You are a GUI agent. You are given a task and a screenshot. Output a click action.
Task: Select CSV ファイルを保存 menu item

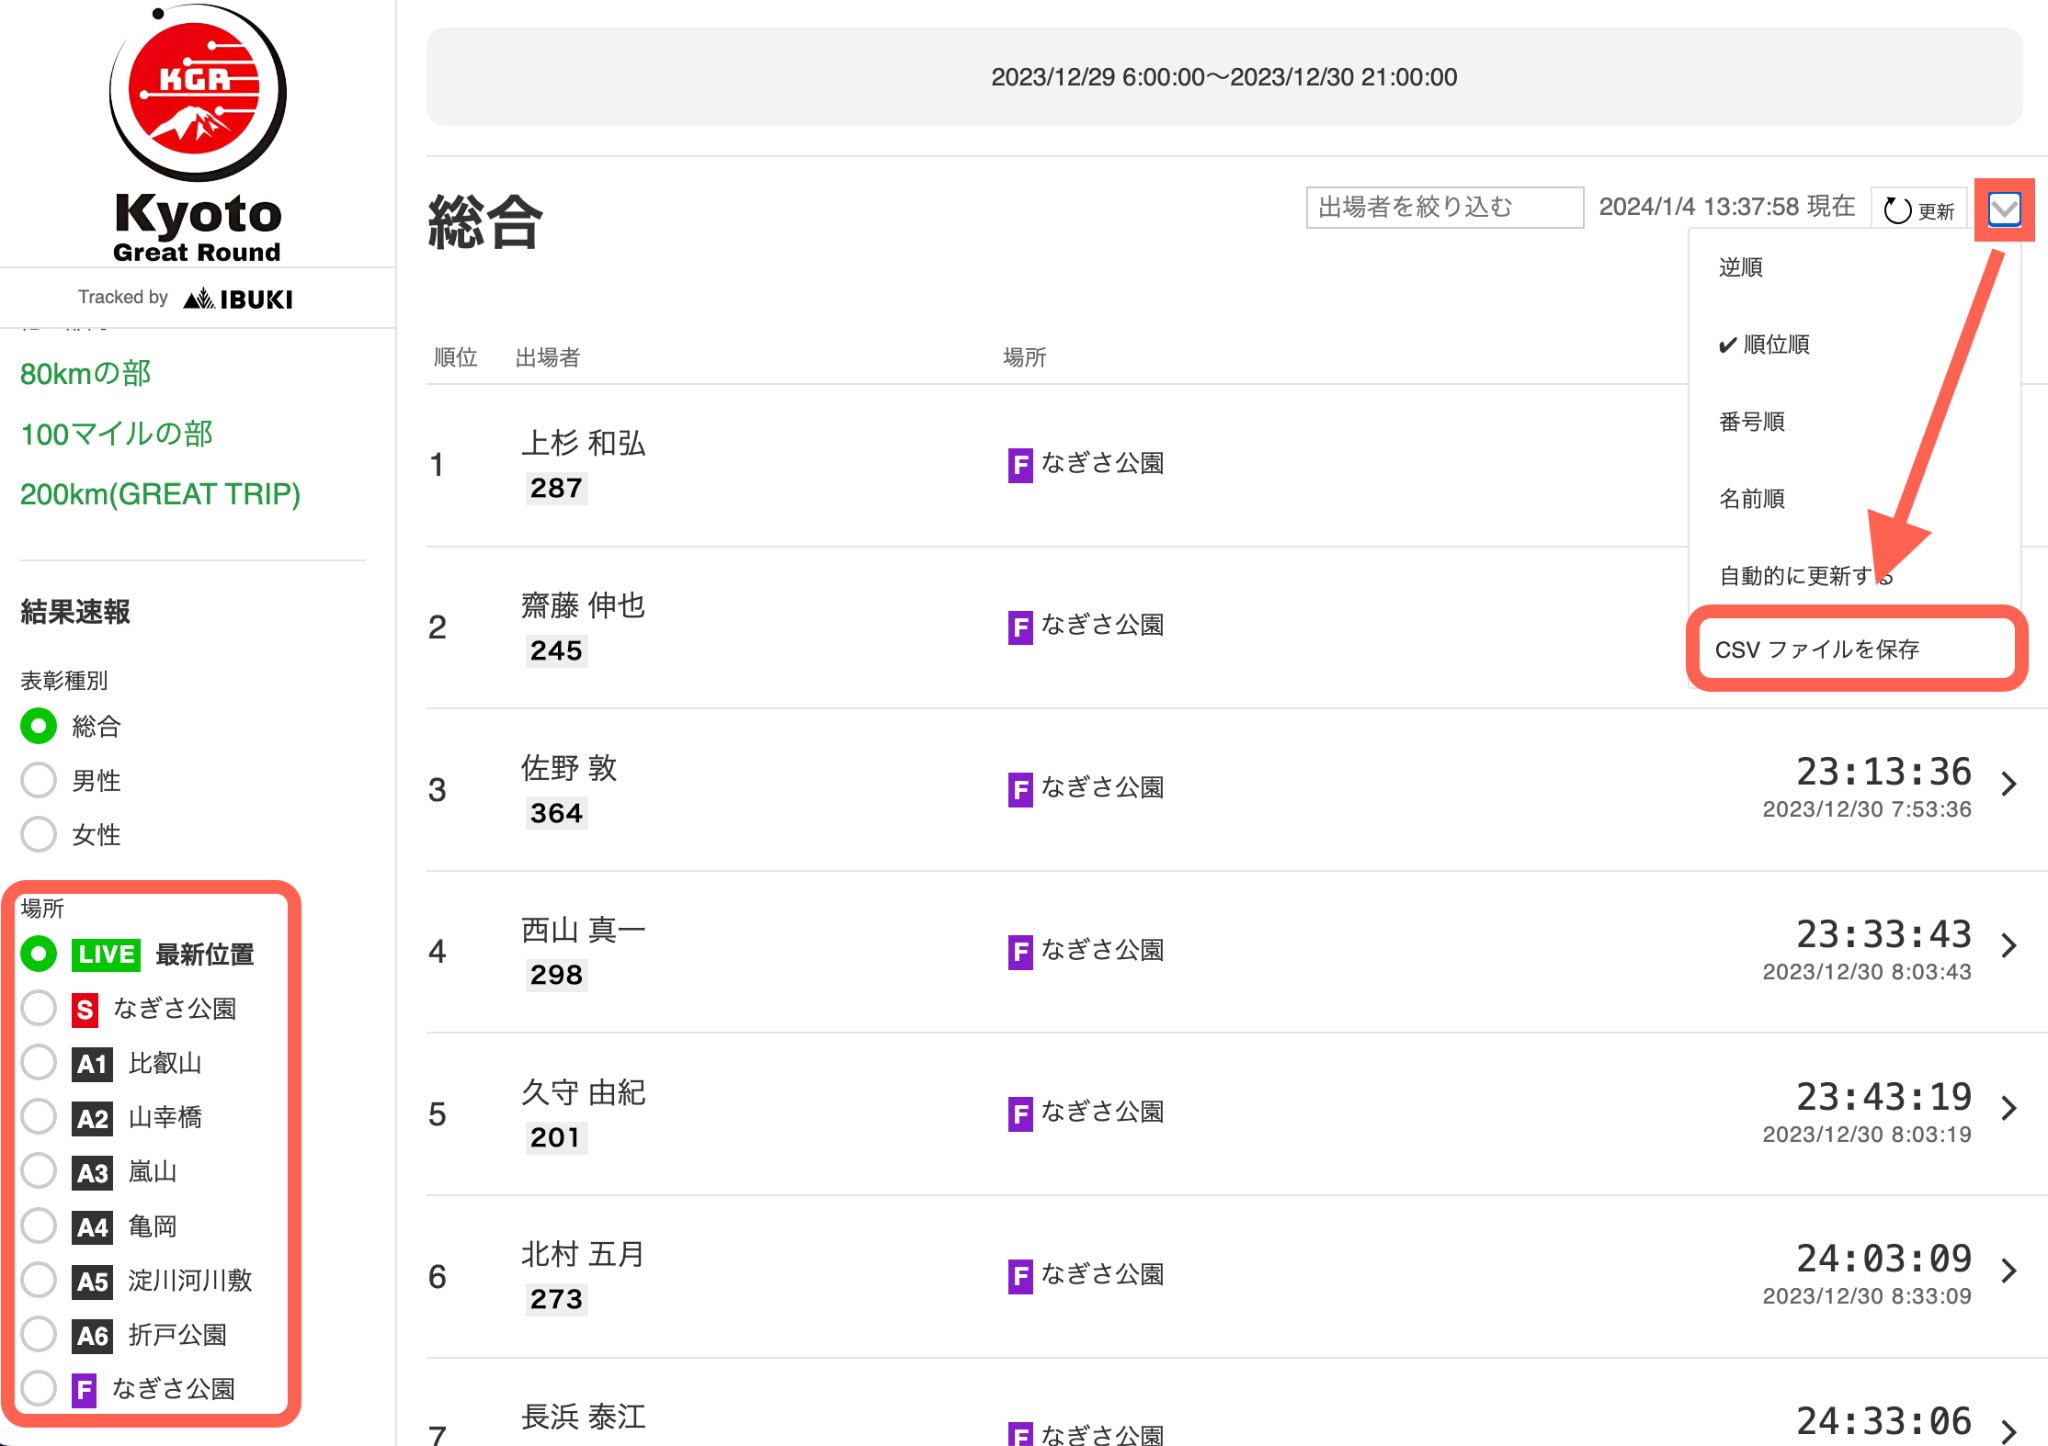pyautogui.click(x=1816, y=649)
